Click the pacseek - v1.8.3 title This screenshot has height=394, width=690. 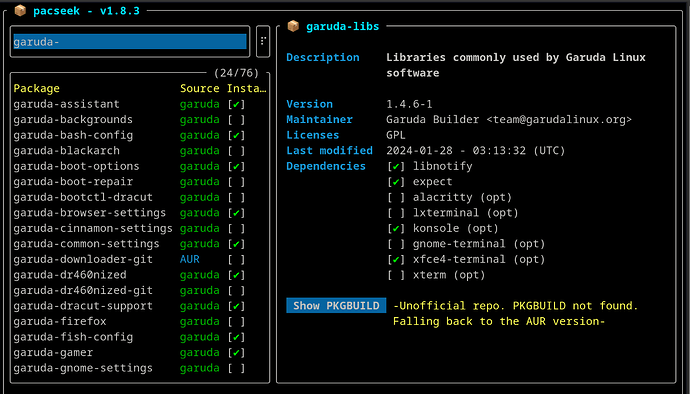[86, 11]
